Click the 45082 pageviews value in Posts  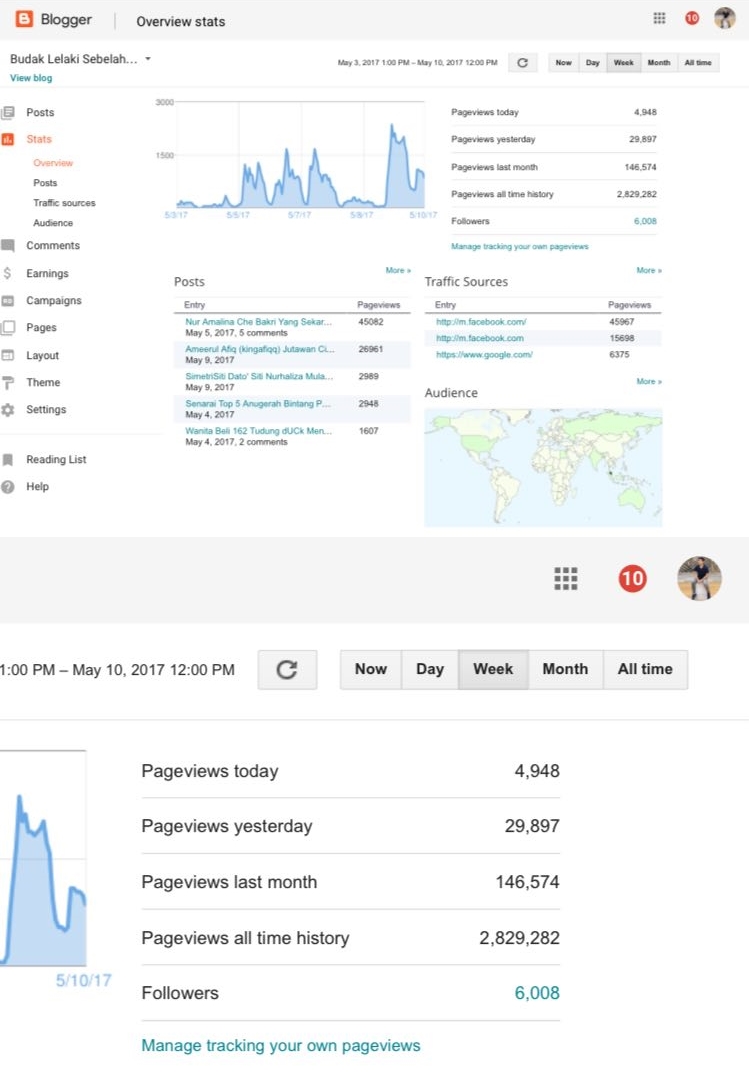click(x=371, y=322)
